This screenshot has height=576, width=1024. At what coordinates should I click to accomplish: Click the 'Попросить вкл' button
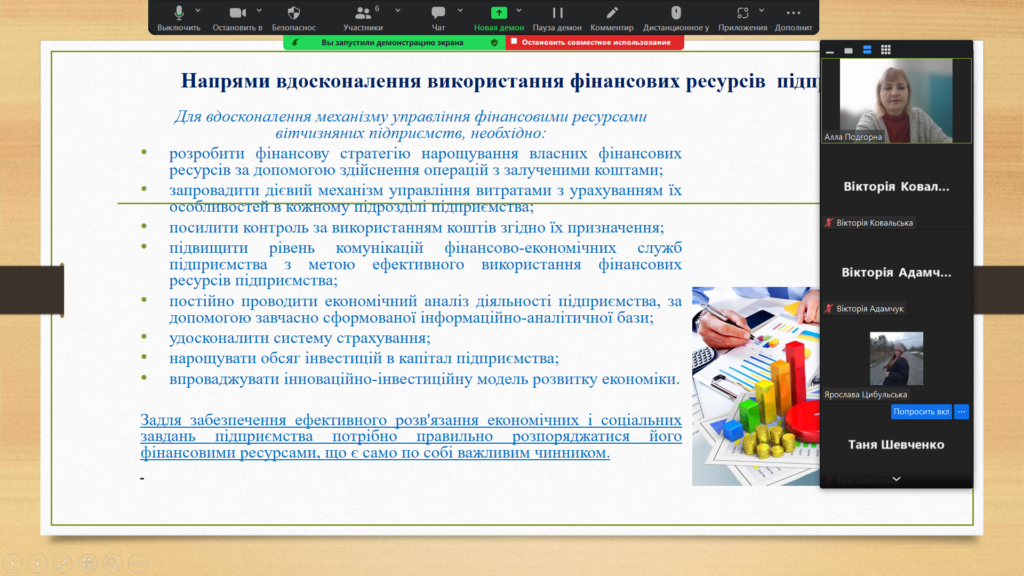(x=921, y=411)
